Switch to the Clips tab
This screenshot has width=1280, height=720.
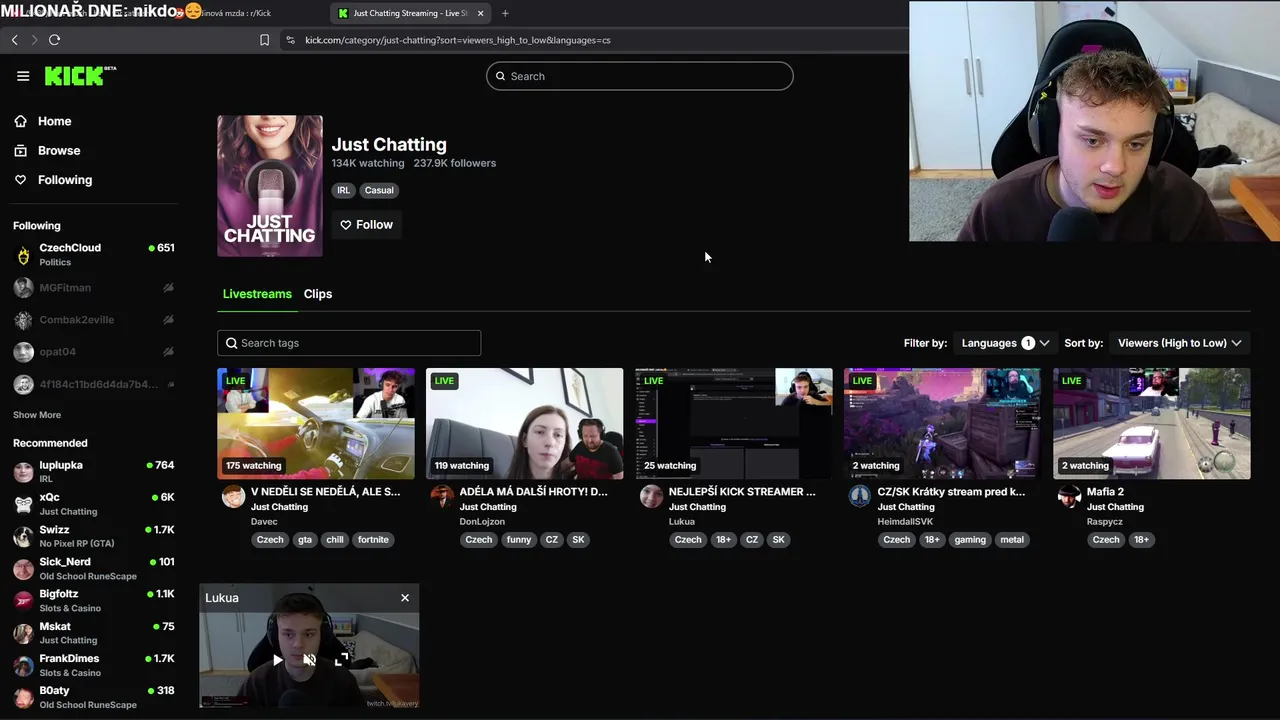[318, 294]
